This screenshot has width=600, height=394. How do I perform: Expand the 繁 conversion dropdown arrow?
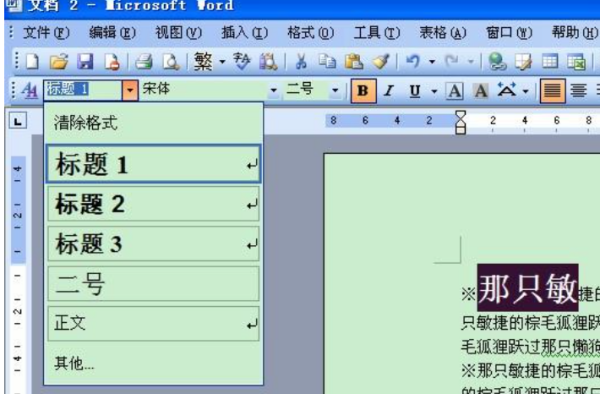tap(222, 61)
